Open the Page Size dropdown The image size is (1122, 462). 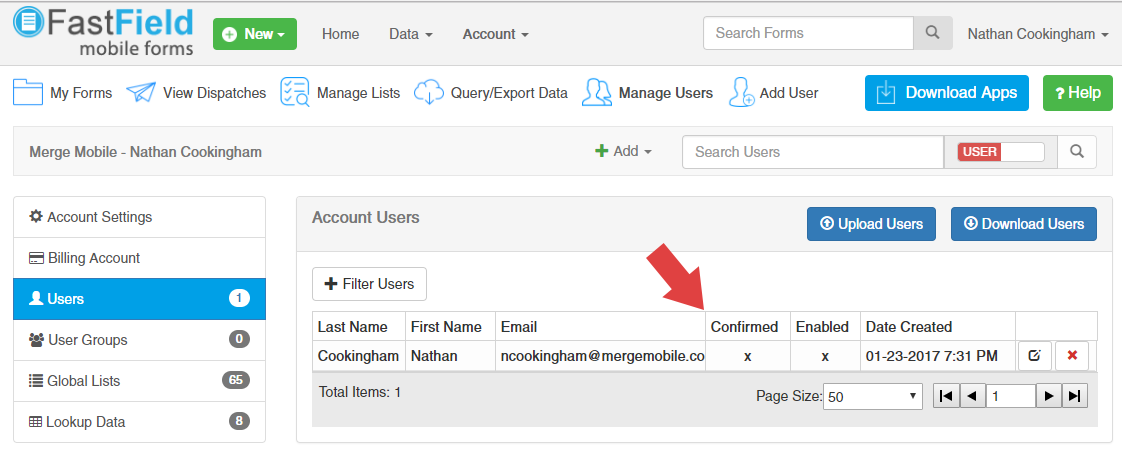pyautogui.click(x=873, y=396)
